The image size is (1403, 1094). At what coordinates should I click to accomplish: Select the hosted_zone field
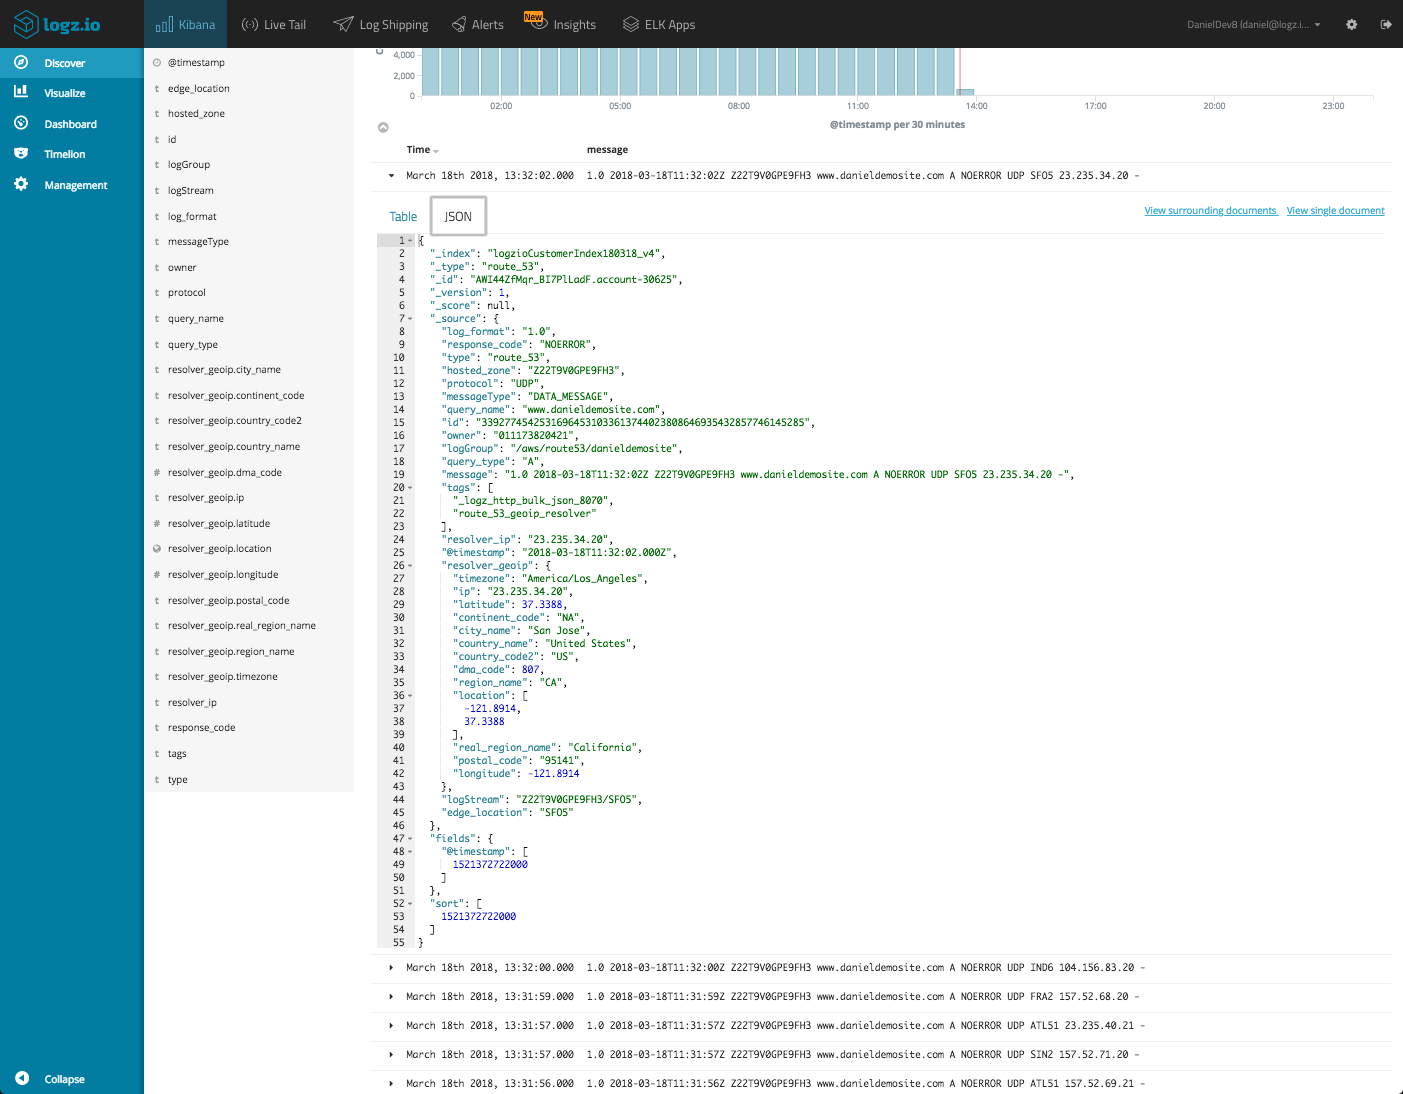pos(196,114)
